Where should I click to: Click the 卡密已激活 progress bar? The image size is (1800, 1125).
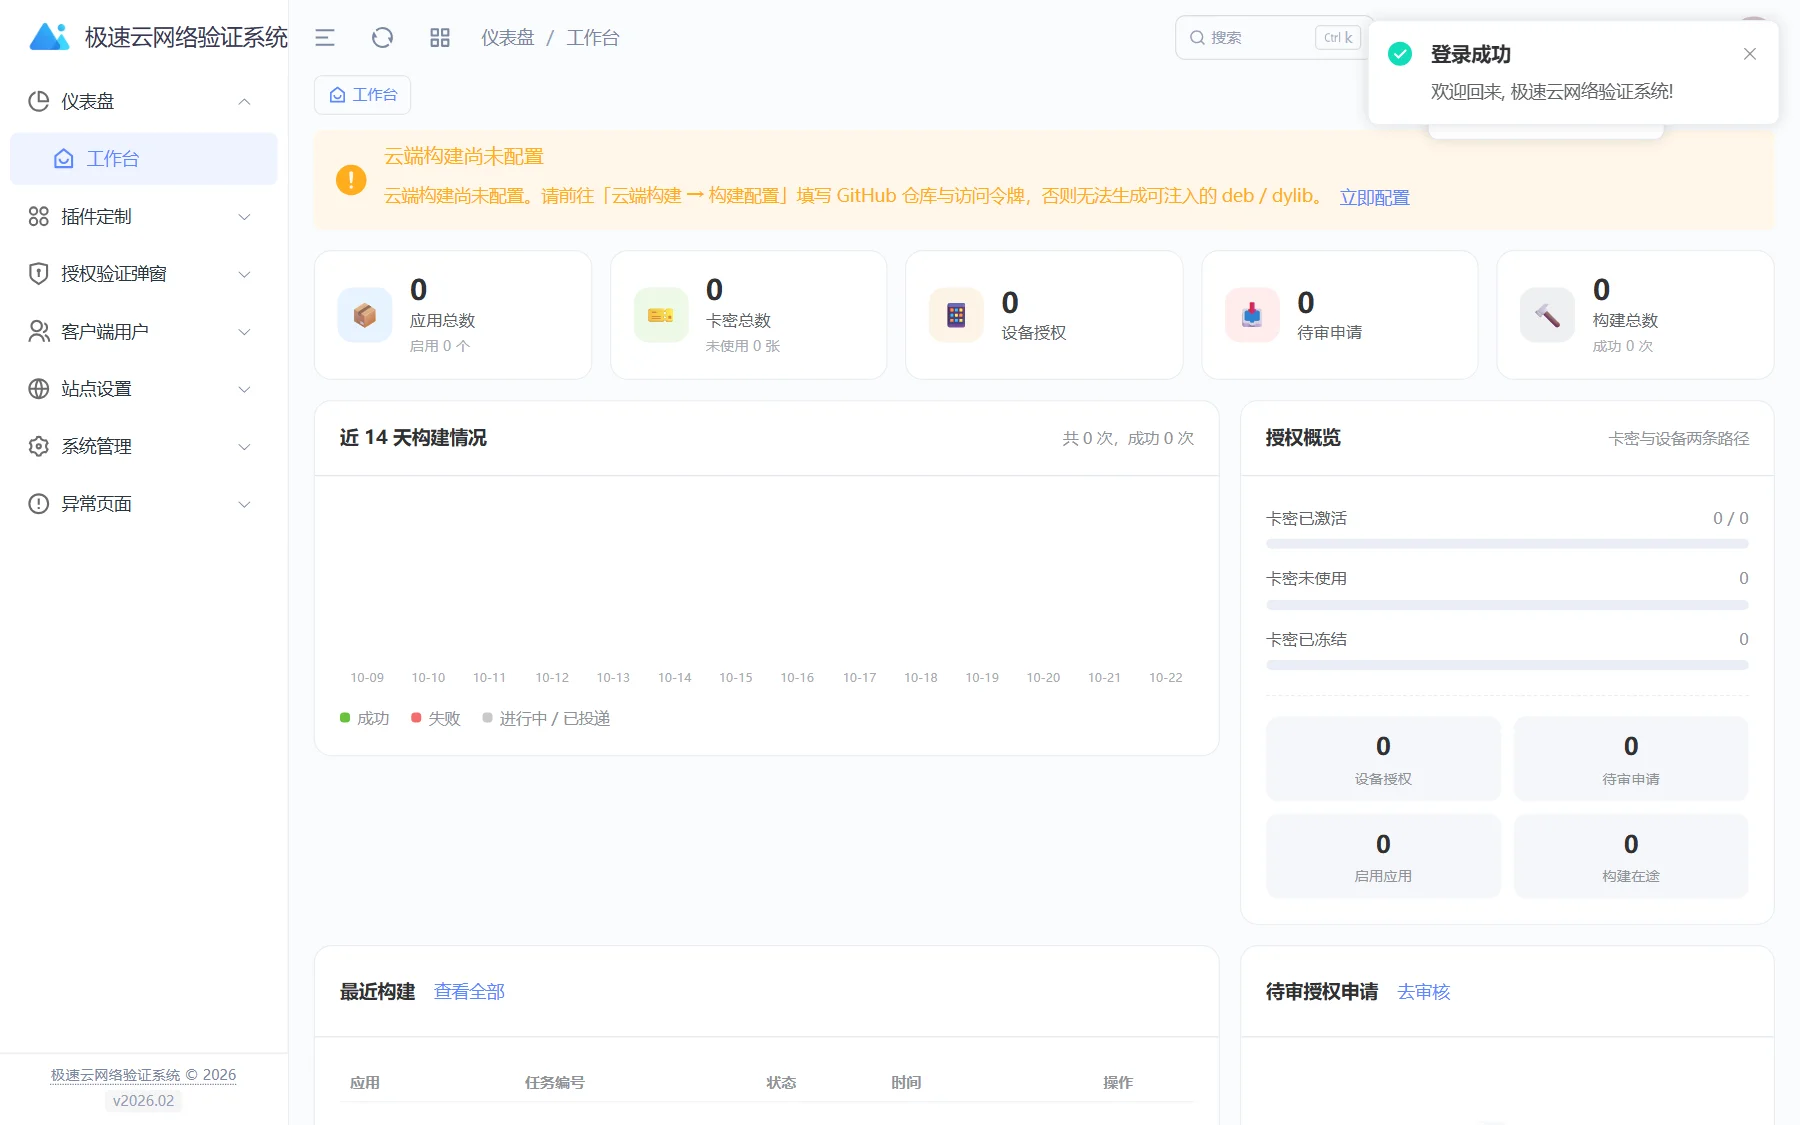(x=1507, y=544)
